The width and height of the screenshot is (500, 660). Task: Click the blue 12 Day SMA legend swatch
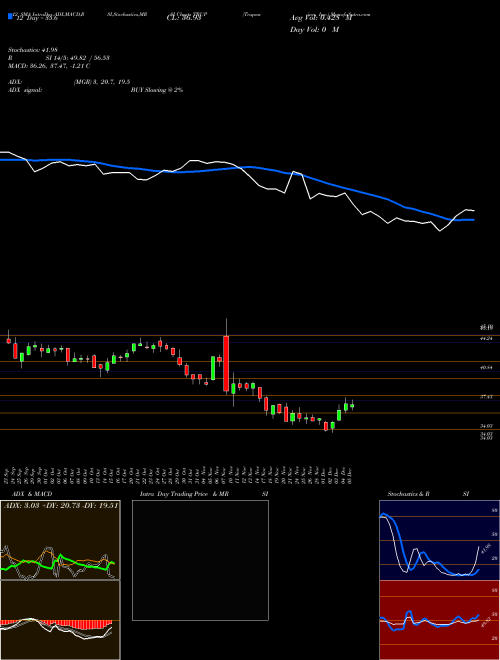(10, 17)
